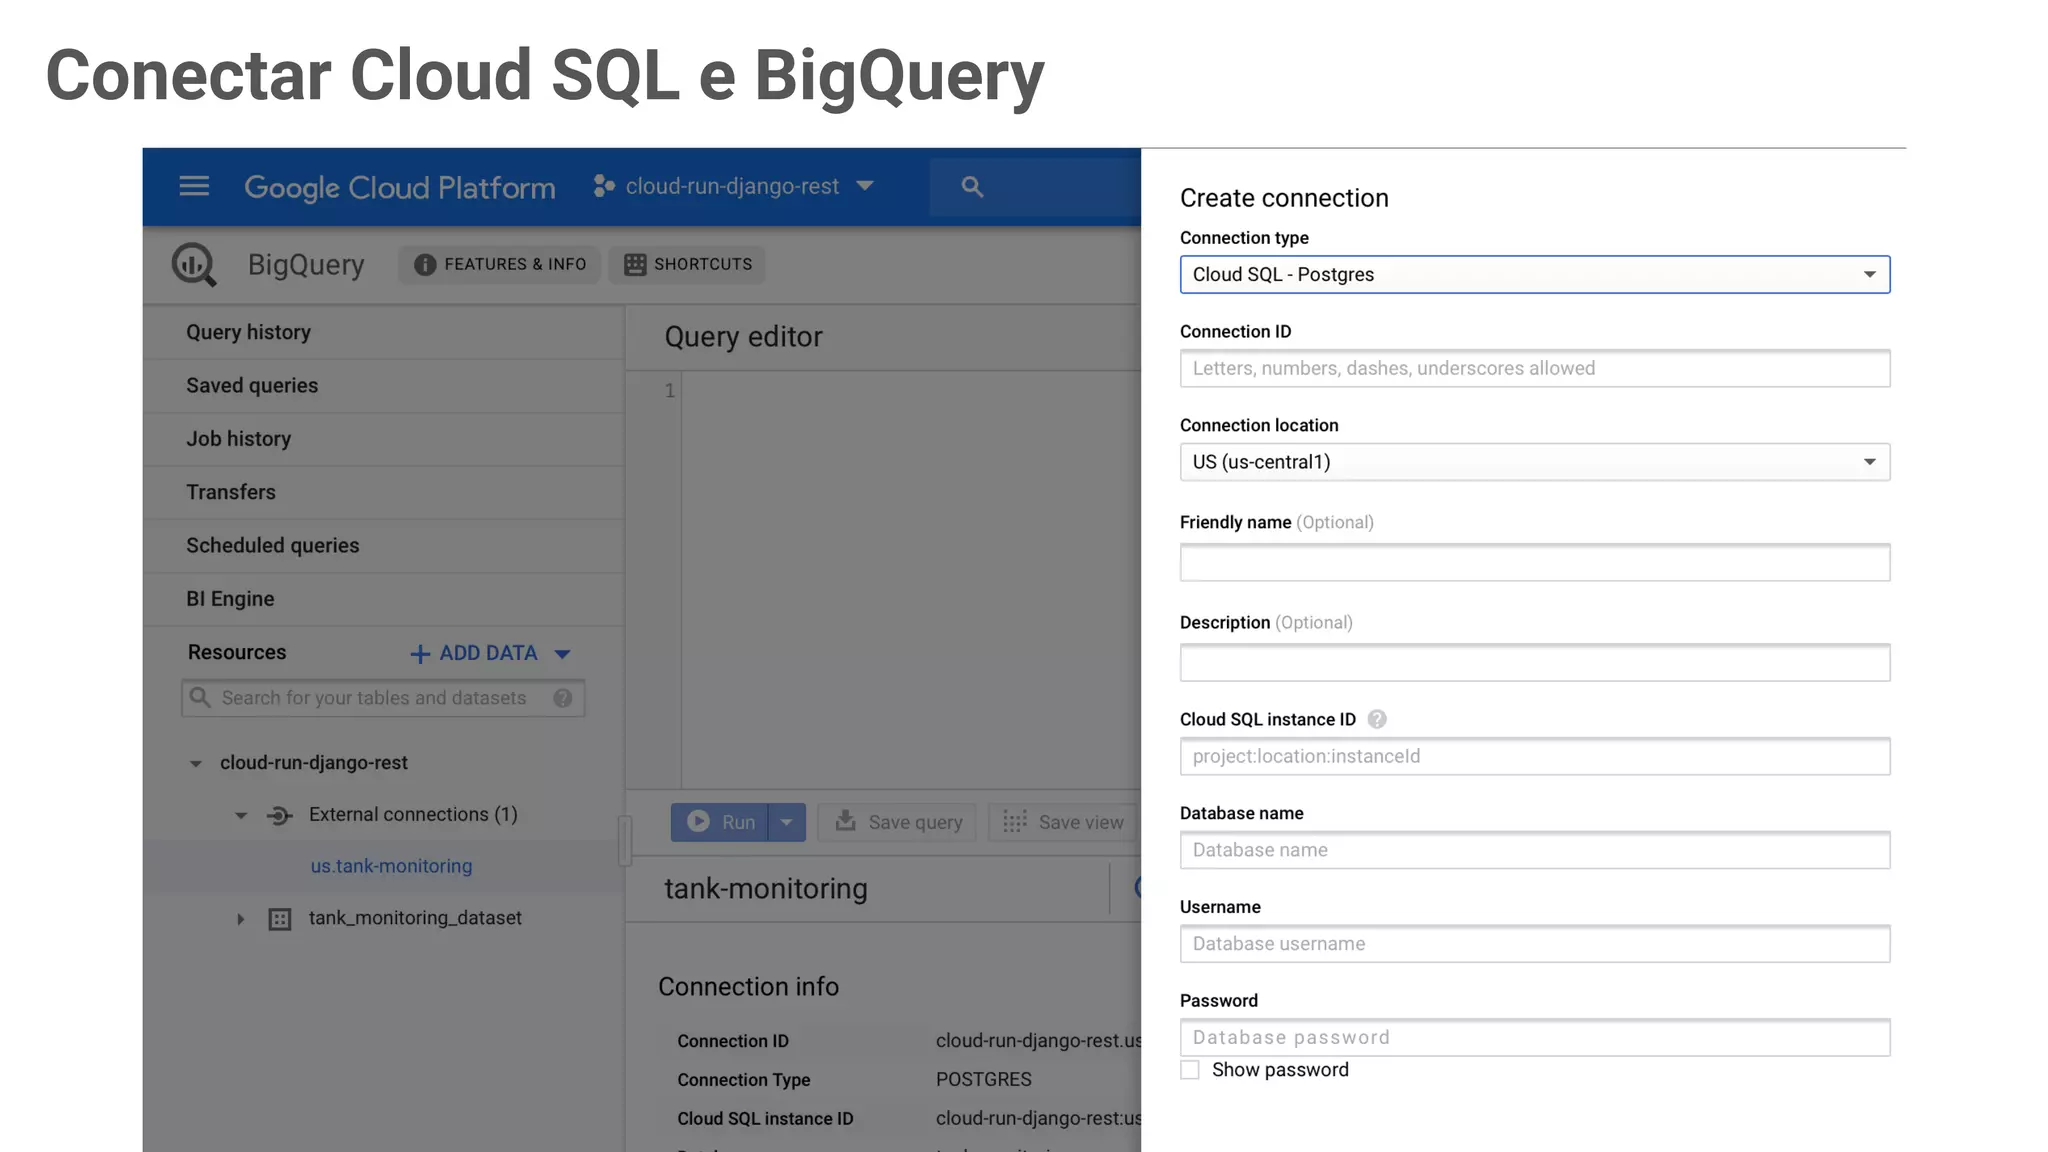2048x1152 pixels.
Task: Click the Password input field
Action: coord(1535,1038)
